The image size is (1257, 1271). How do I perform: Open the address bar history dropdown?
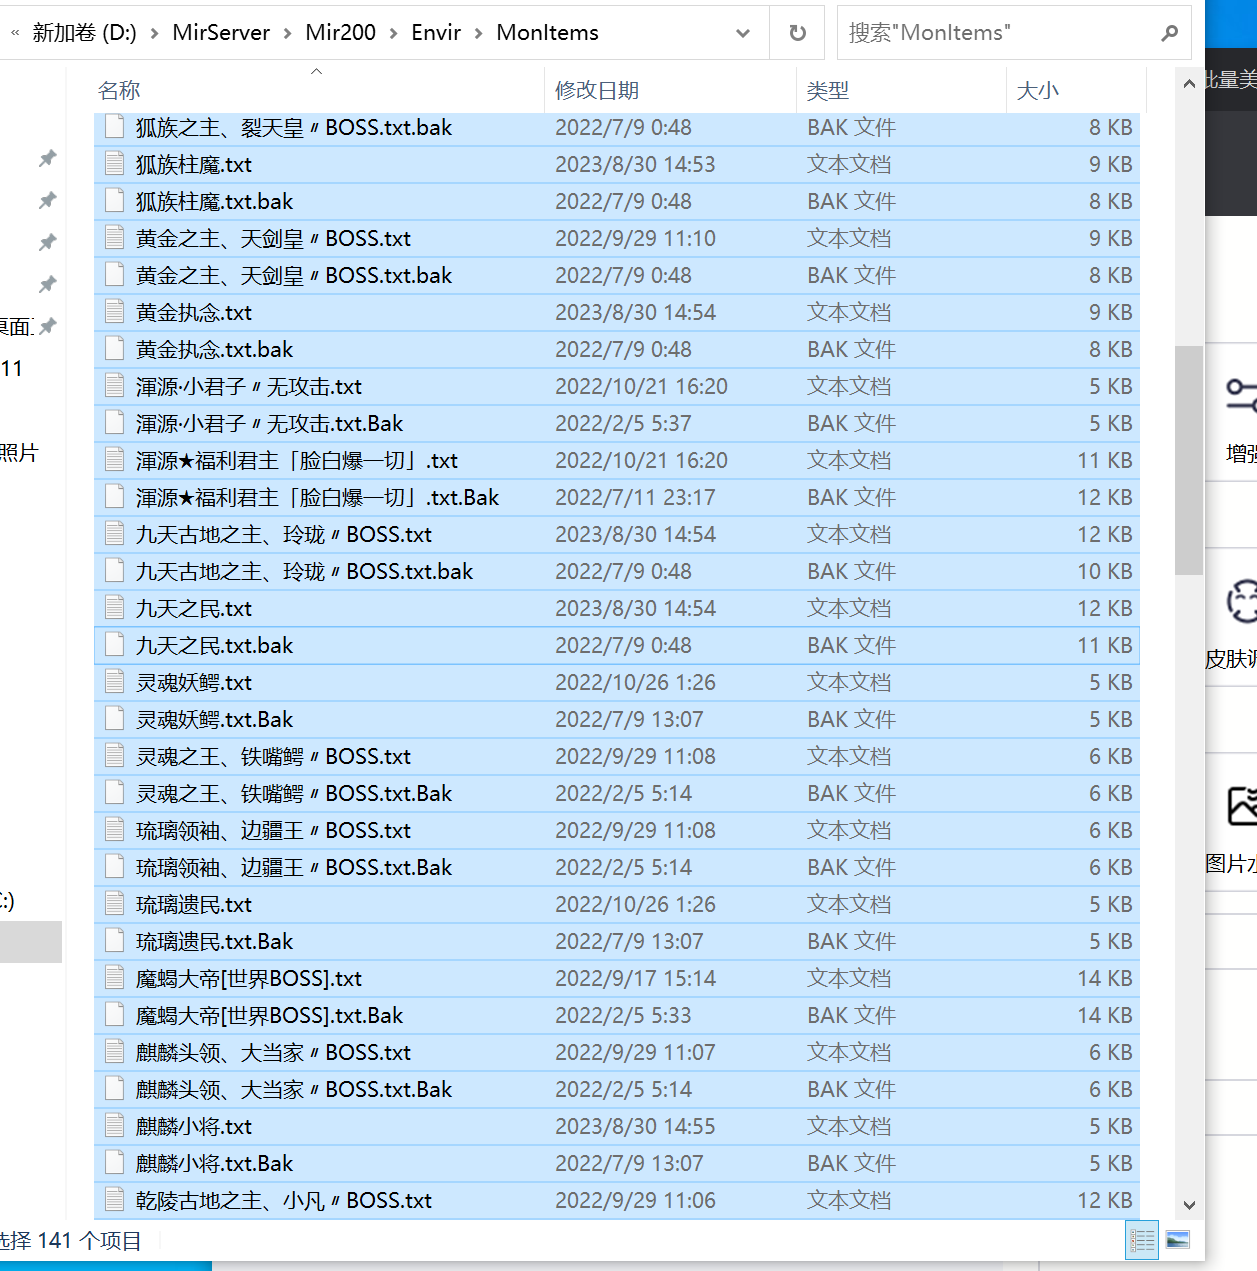click(743, 33)
